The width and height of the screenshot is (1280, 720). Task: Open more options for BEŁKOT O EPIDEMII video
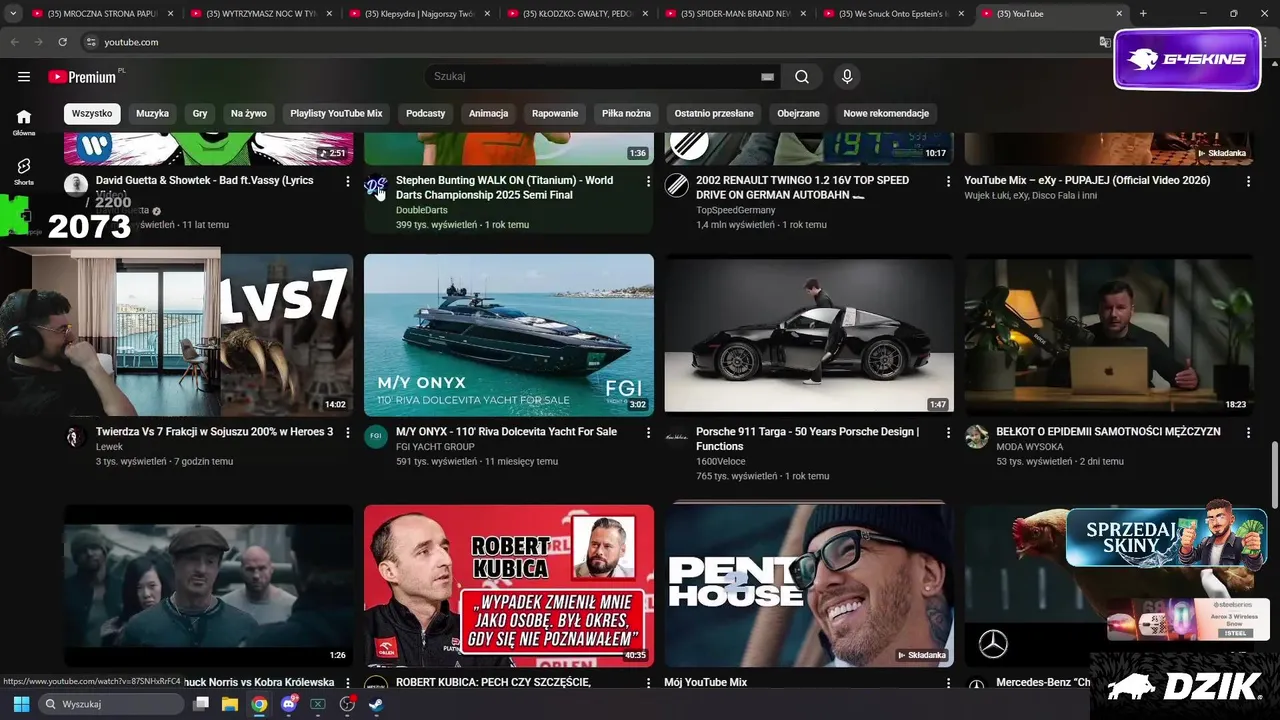point(1248,432)
